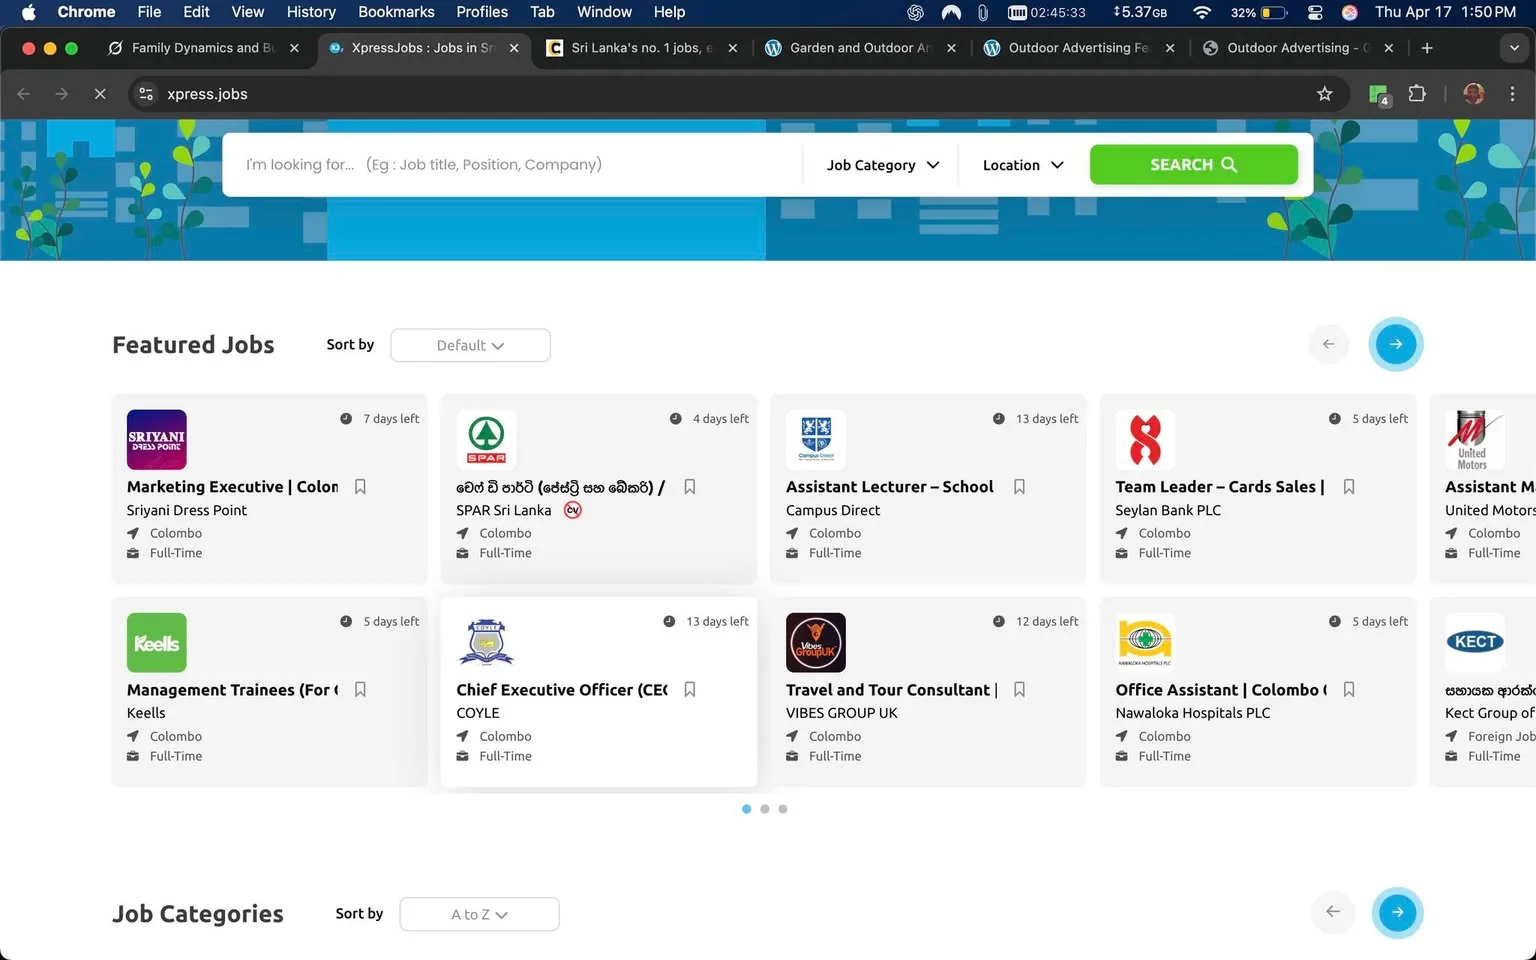Select the second carousel pagination dot
Screen dimensions: 1536x960
(765, 809)
